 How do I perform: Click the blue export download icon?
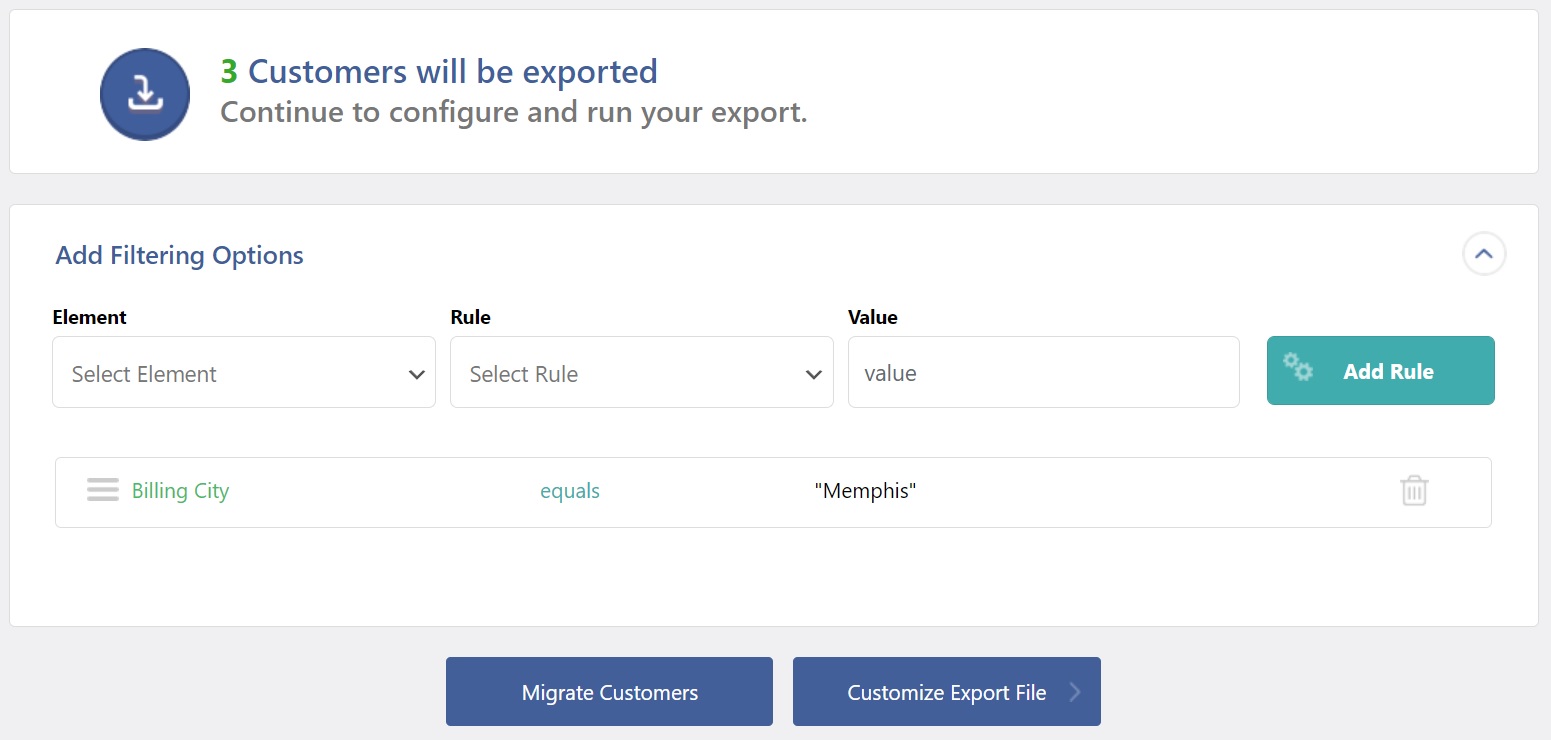click(145, 94)
